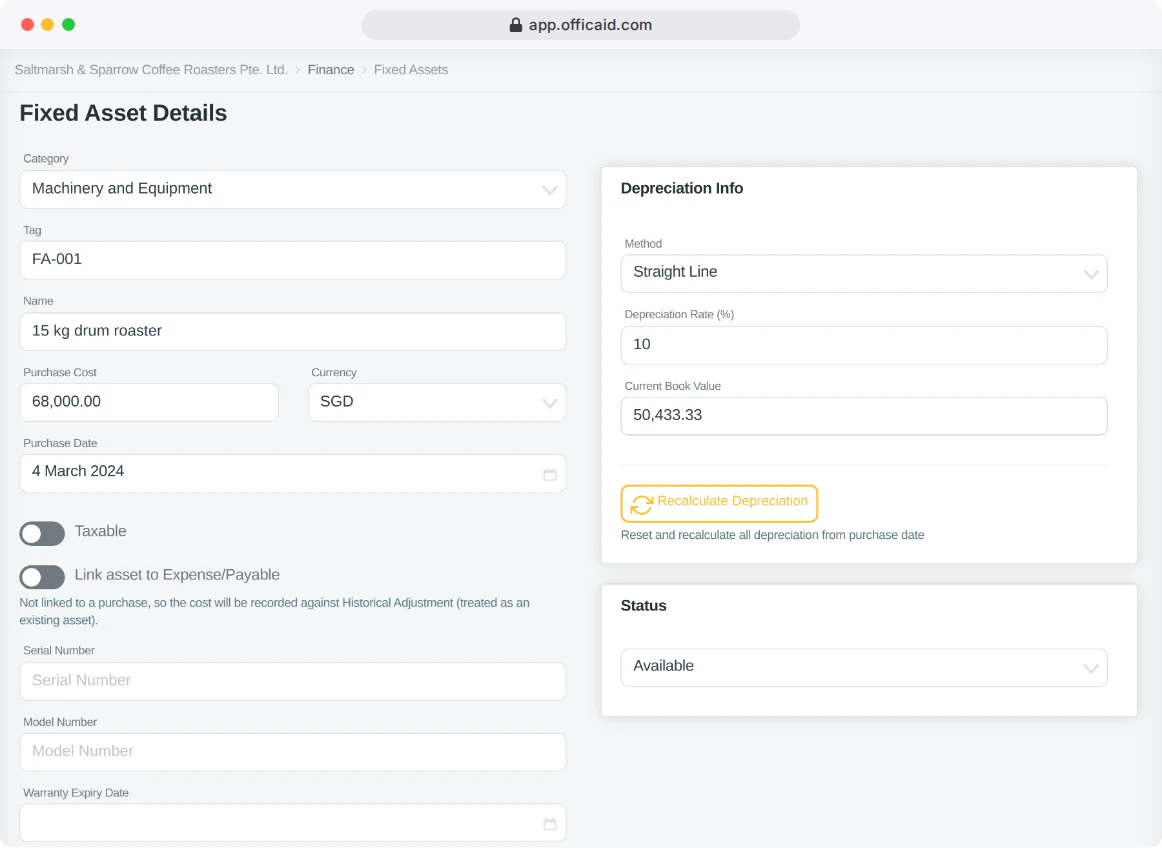Turn on Link asset to Expense/Payable
The width and height of the screenshot is (1162, 848).
[42, 577]
